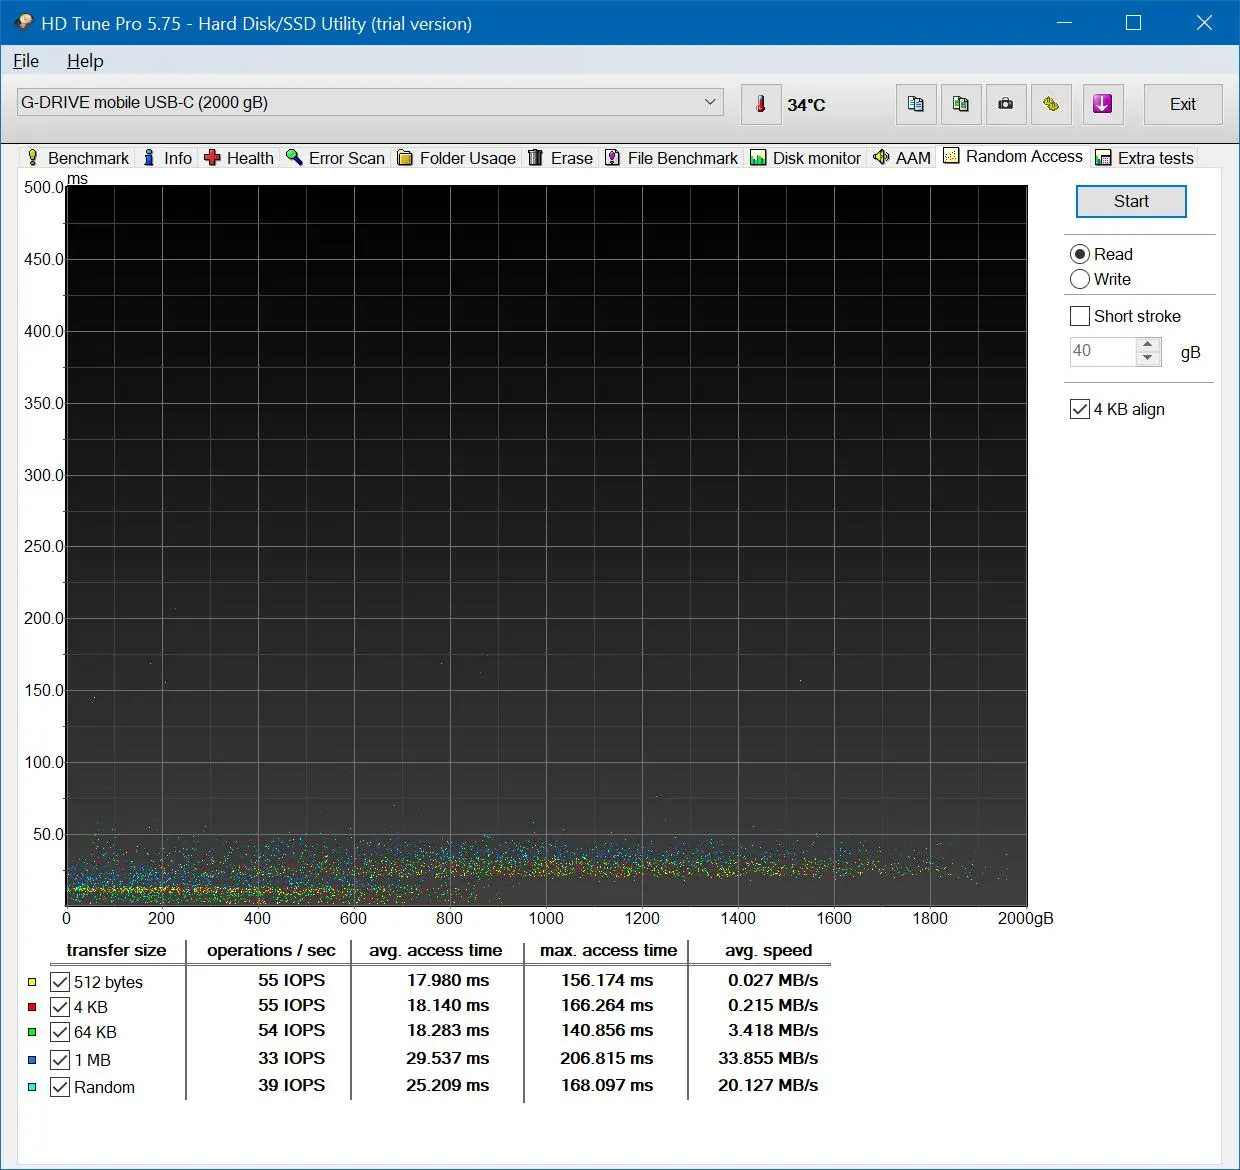Select the Read radio button
The height and width of the screenshot is (1170, 1240).
pyautogui.click(x=1080, y=254)
